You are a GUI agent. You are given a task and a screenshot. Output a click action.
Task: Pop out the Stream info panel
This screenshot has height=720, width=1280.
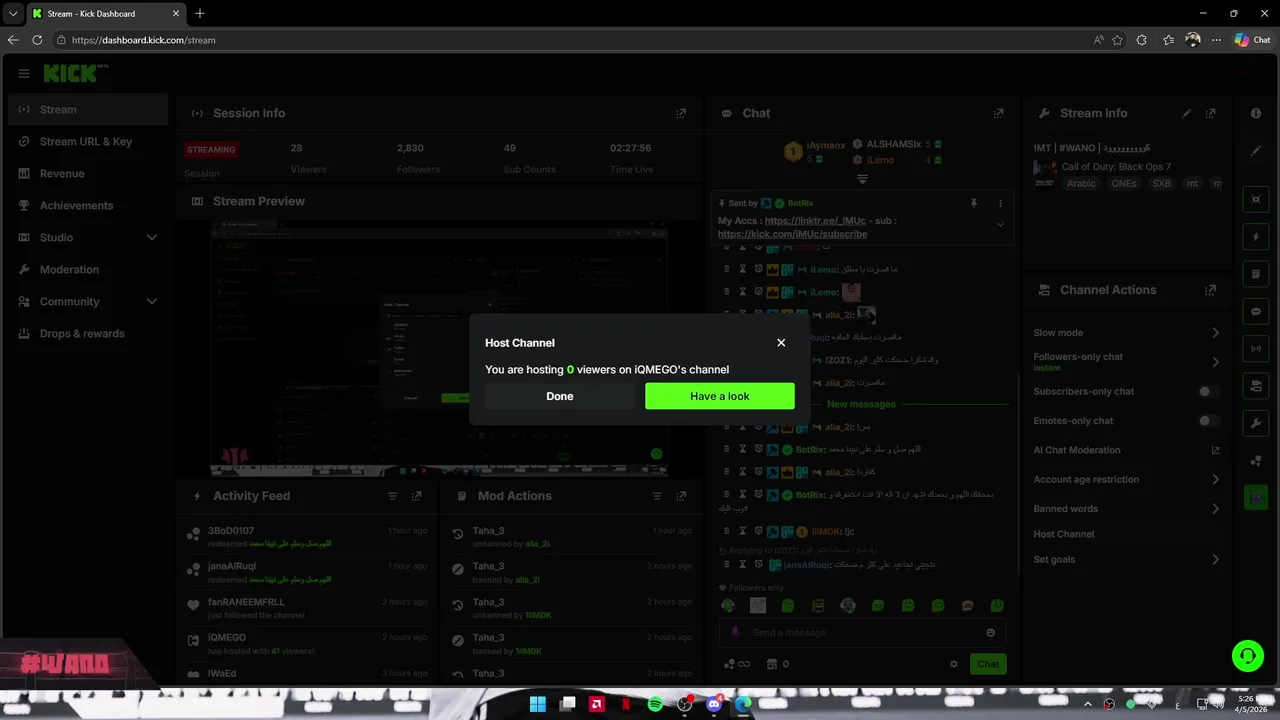[x=1211, y=114]
